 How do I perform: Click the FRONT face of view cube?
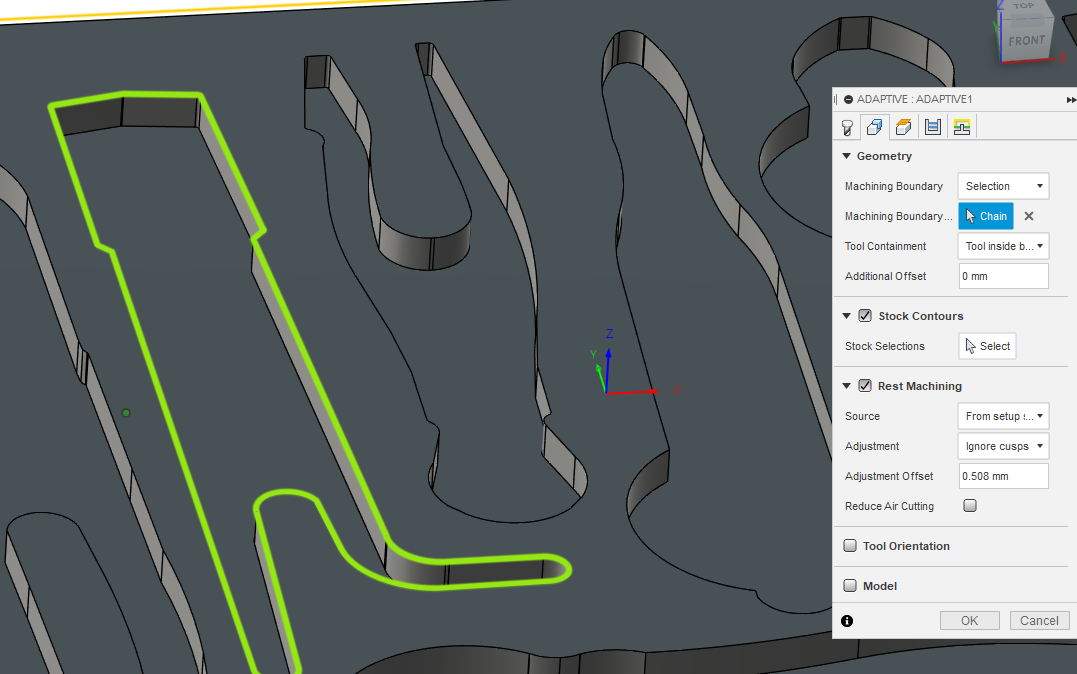coord(1026,41)
